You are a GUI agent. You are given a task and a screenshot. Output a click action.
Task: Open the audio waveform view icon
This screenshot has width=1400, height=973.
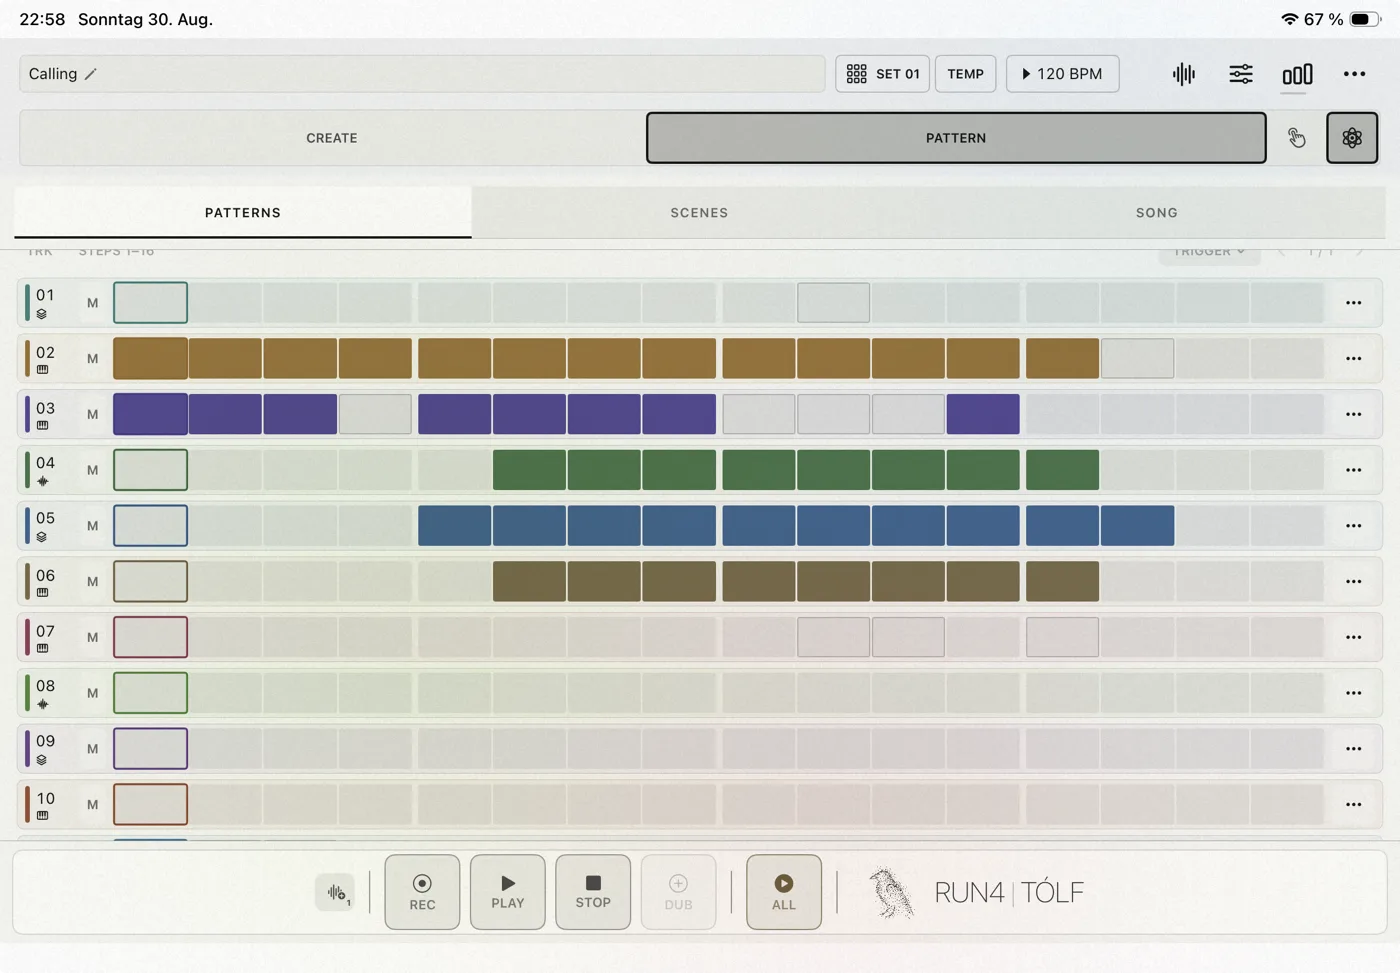coord(1184,74)
